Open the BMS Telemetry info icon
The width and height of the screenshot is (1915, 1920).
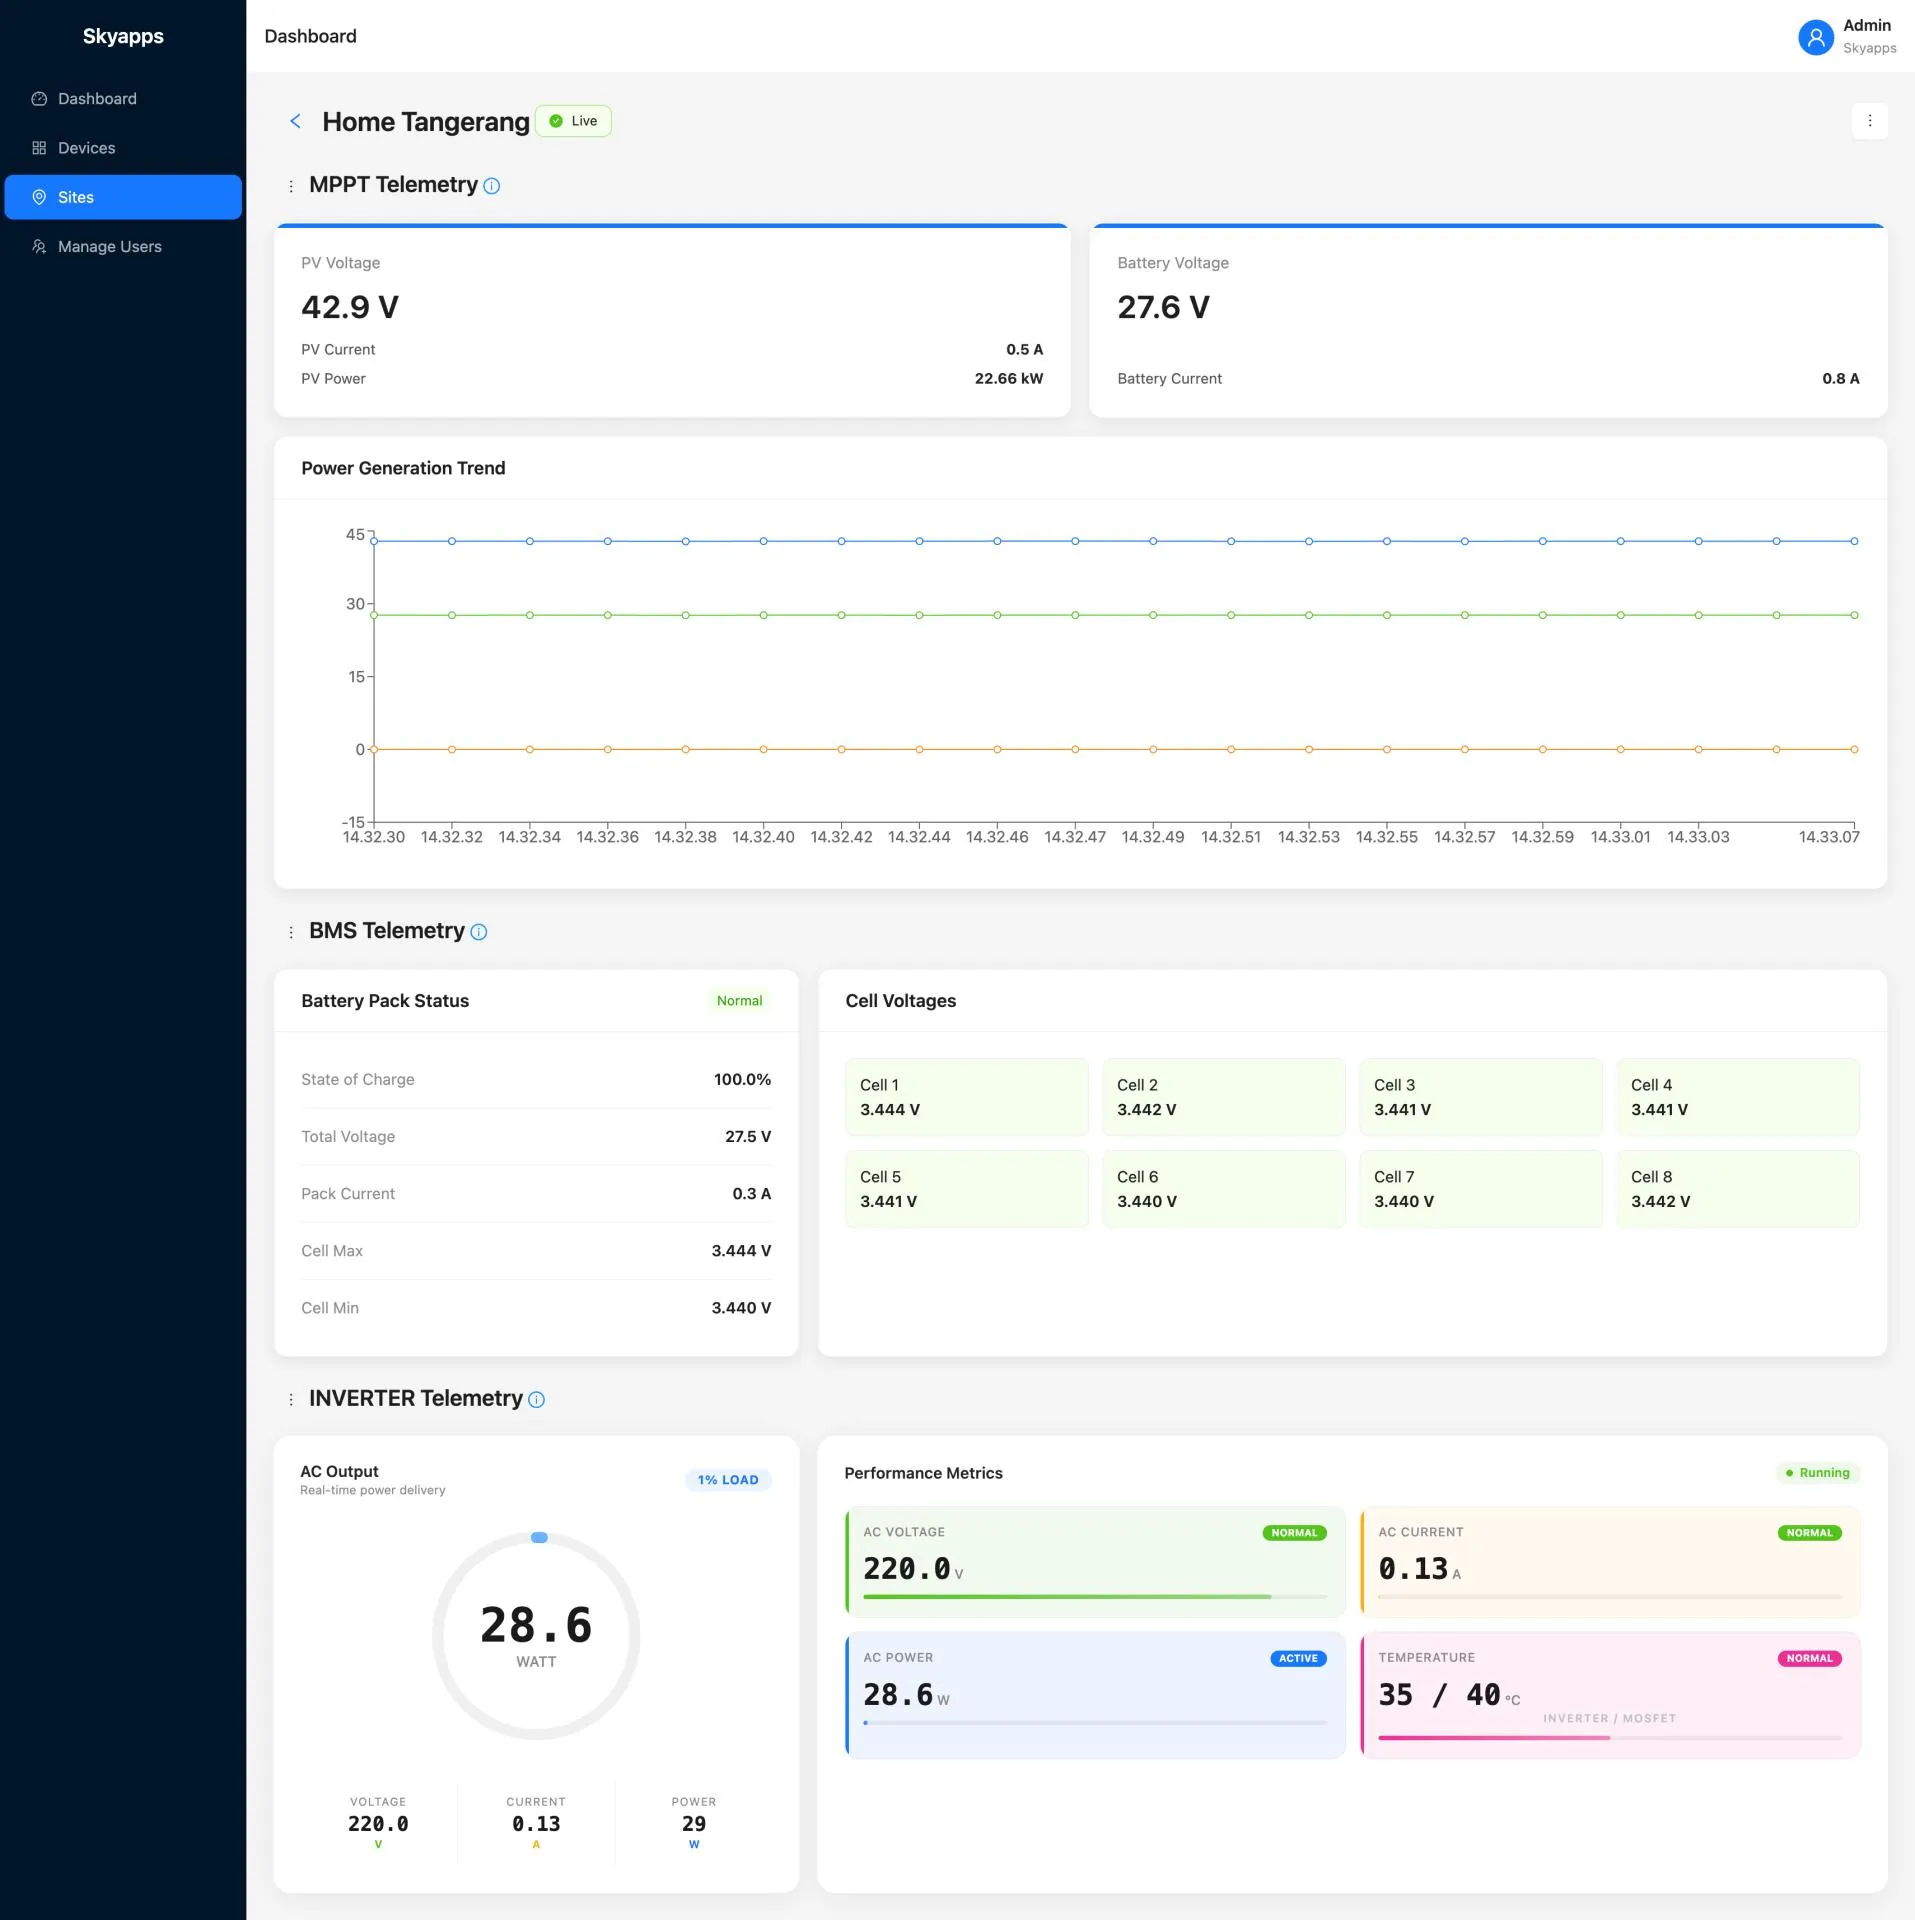coord(479,932)
